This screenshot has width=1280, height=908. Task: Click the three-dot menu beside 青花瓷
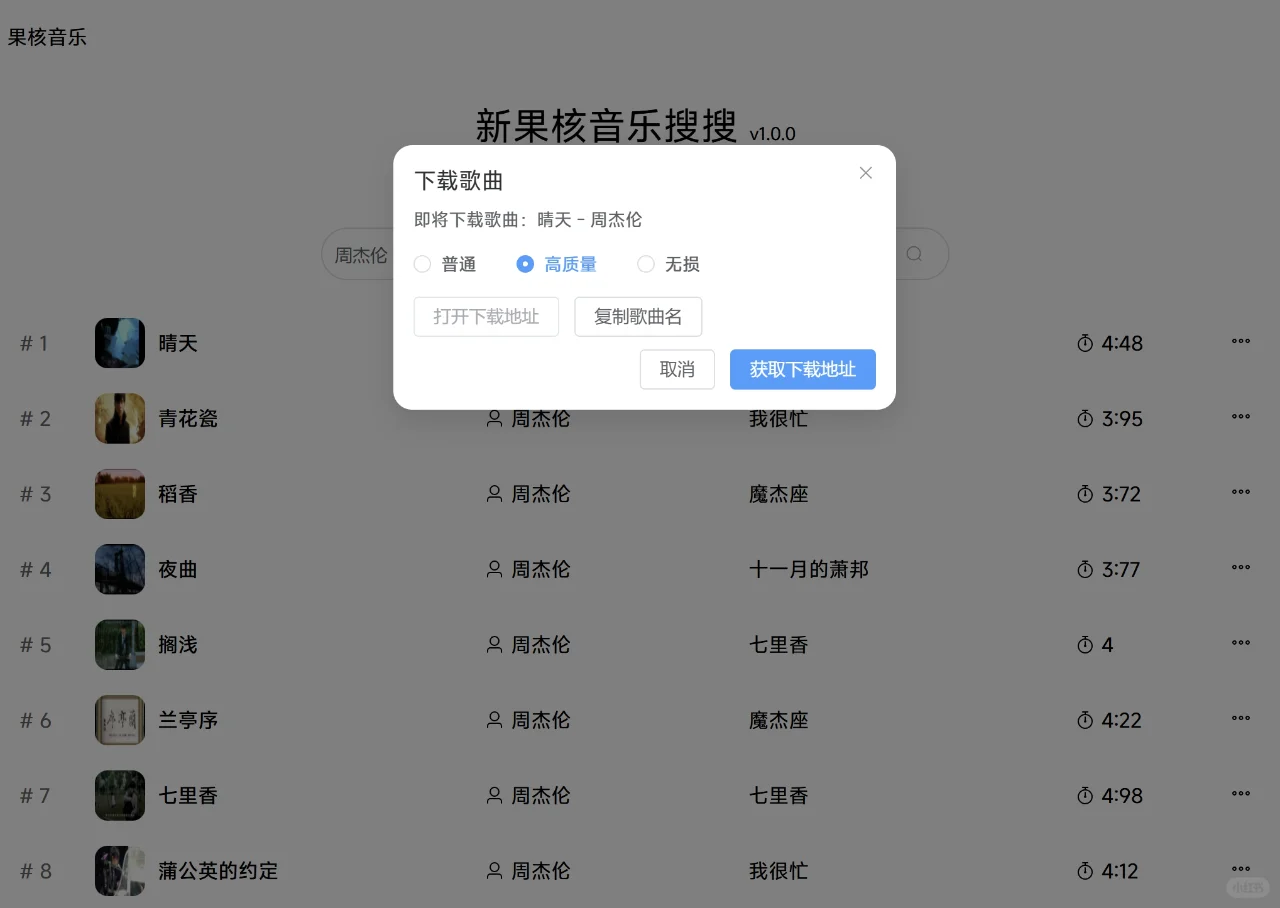[1240, 417]
